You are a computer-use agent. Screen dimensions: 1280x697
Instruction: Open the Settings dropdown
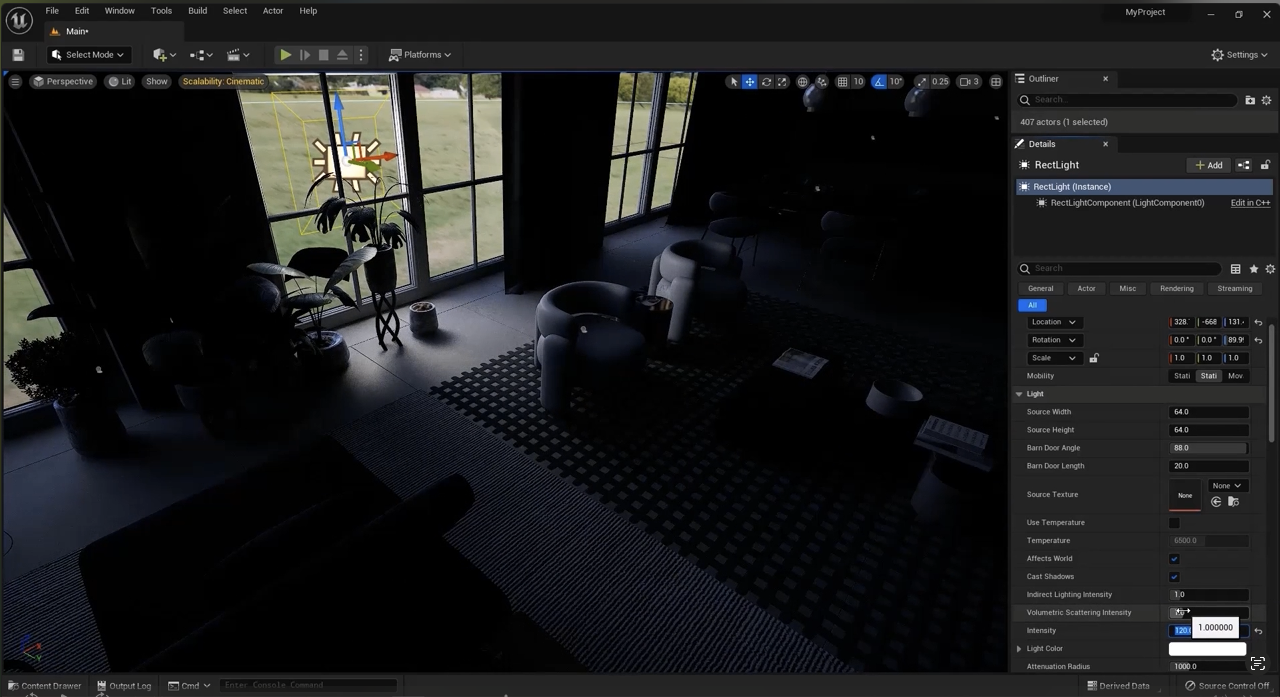click(1240, 55)
